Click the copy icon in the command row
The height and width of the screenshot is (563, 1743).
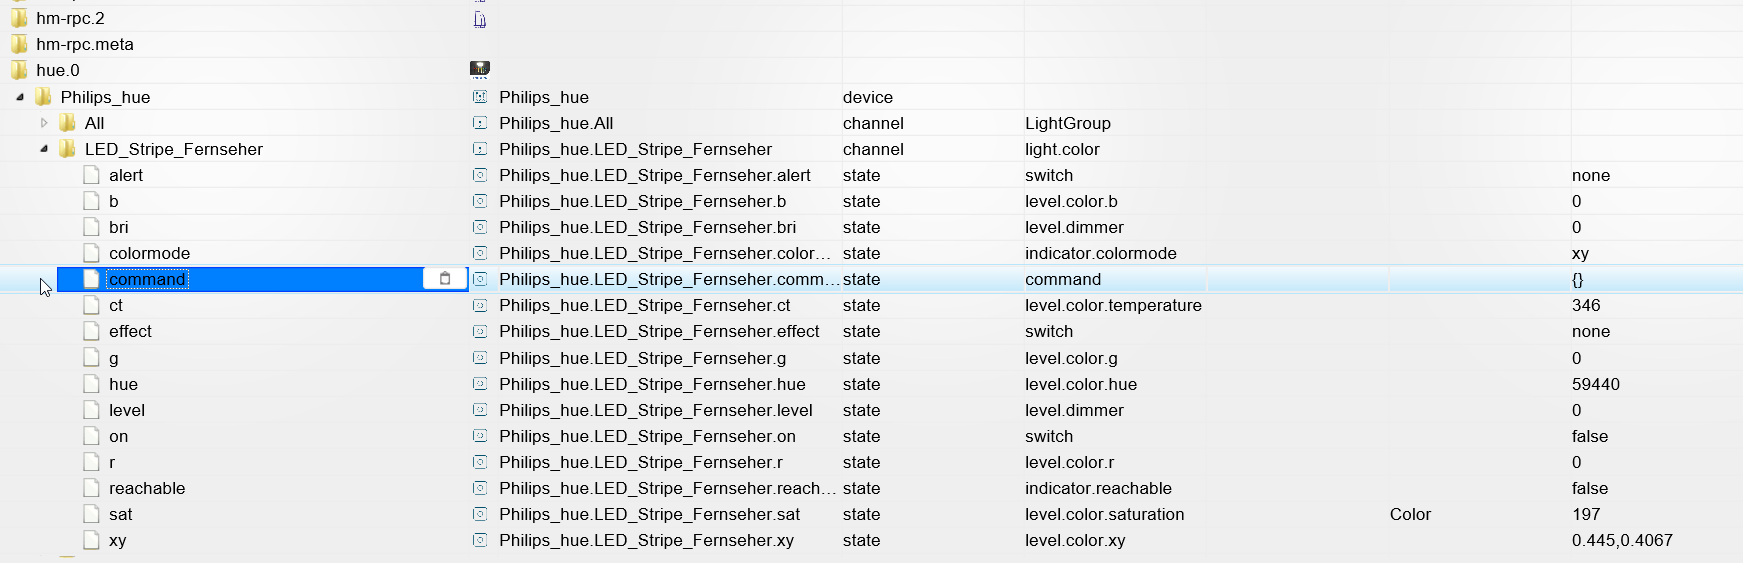click(445, 279)
